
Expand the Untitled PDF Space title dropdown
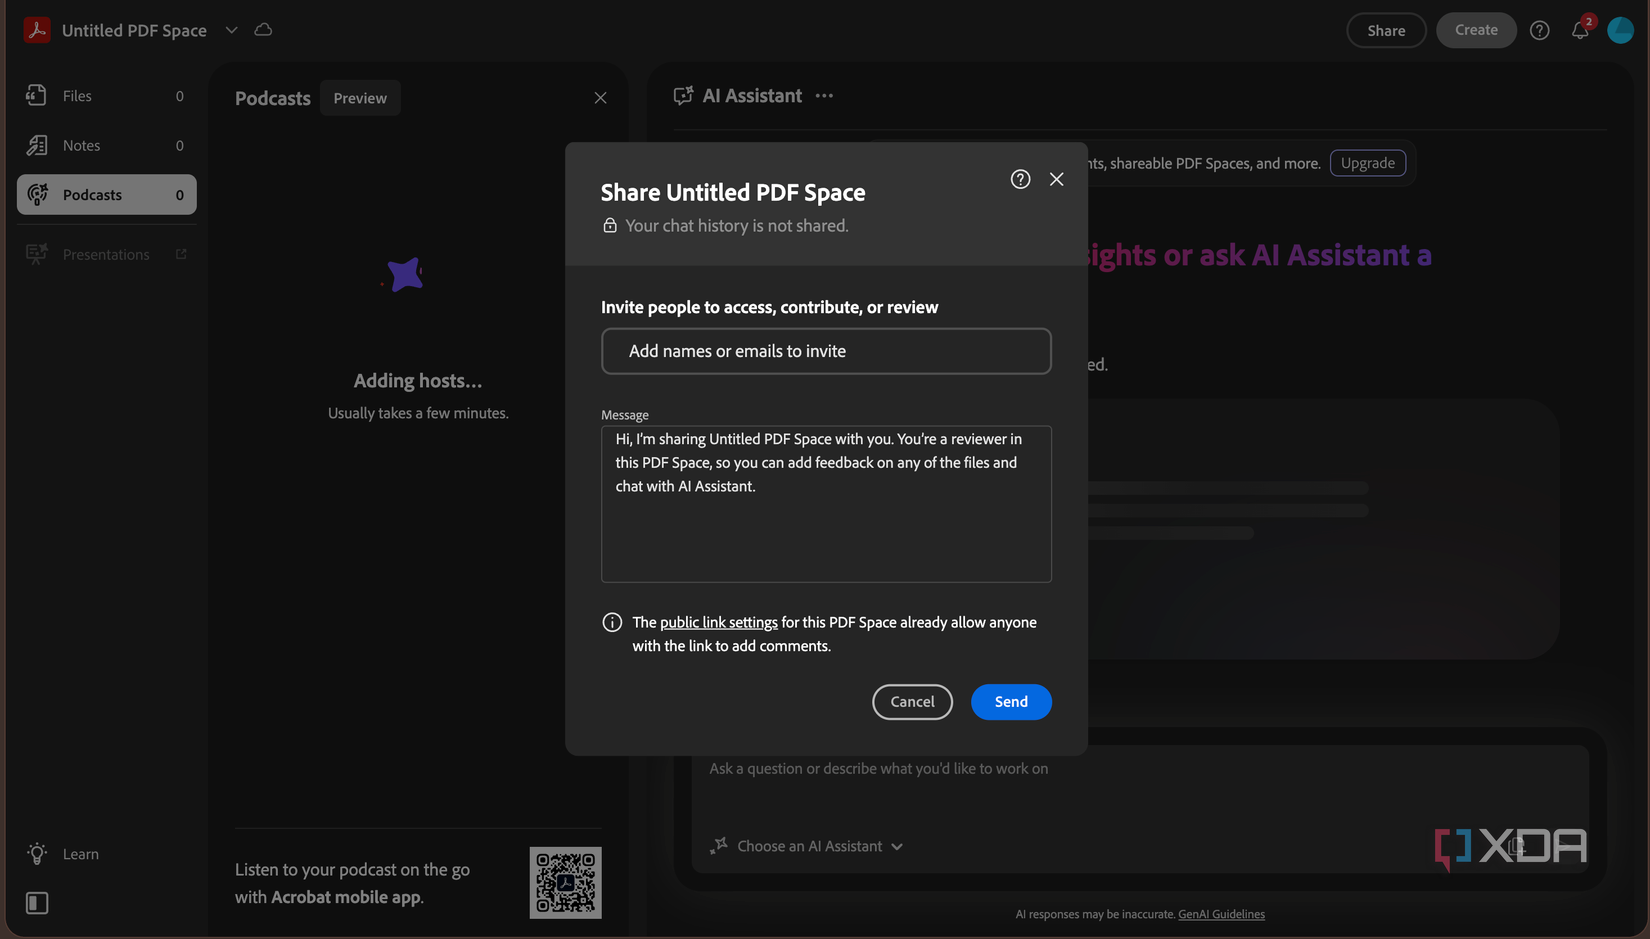pyautogui.click(x=231, y=30)
